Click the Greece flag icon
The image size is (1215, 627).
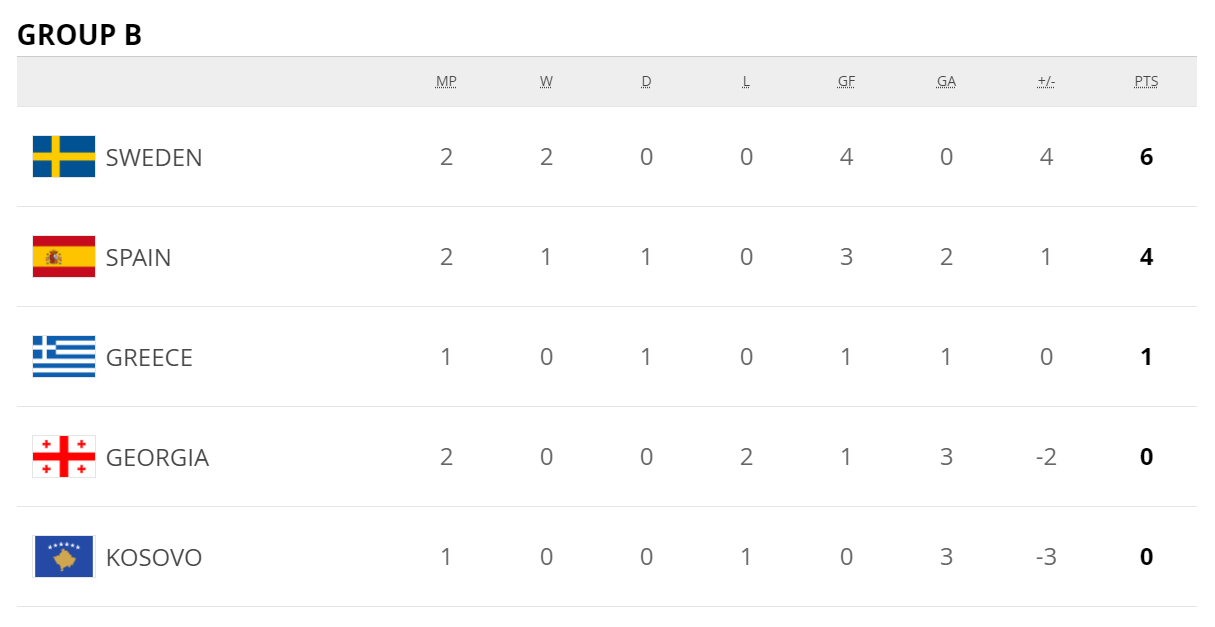[x=64, y=357]
